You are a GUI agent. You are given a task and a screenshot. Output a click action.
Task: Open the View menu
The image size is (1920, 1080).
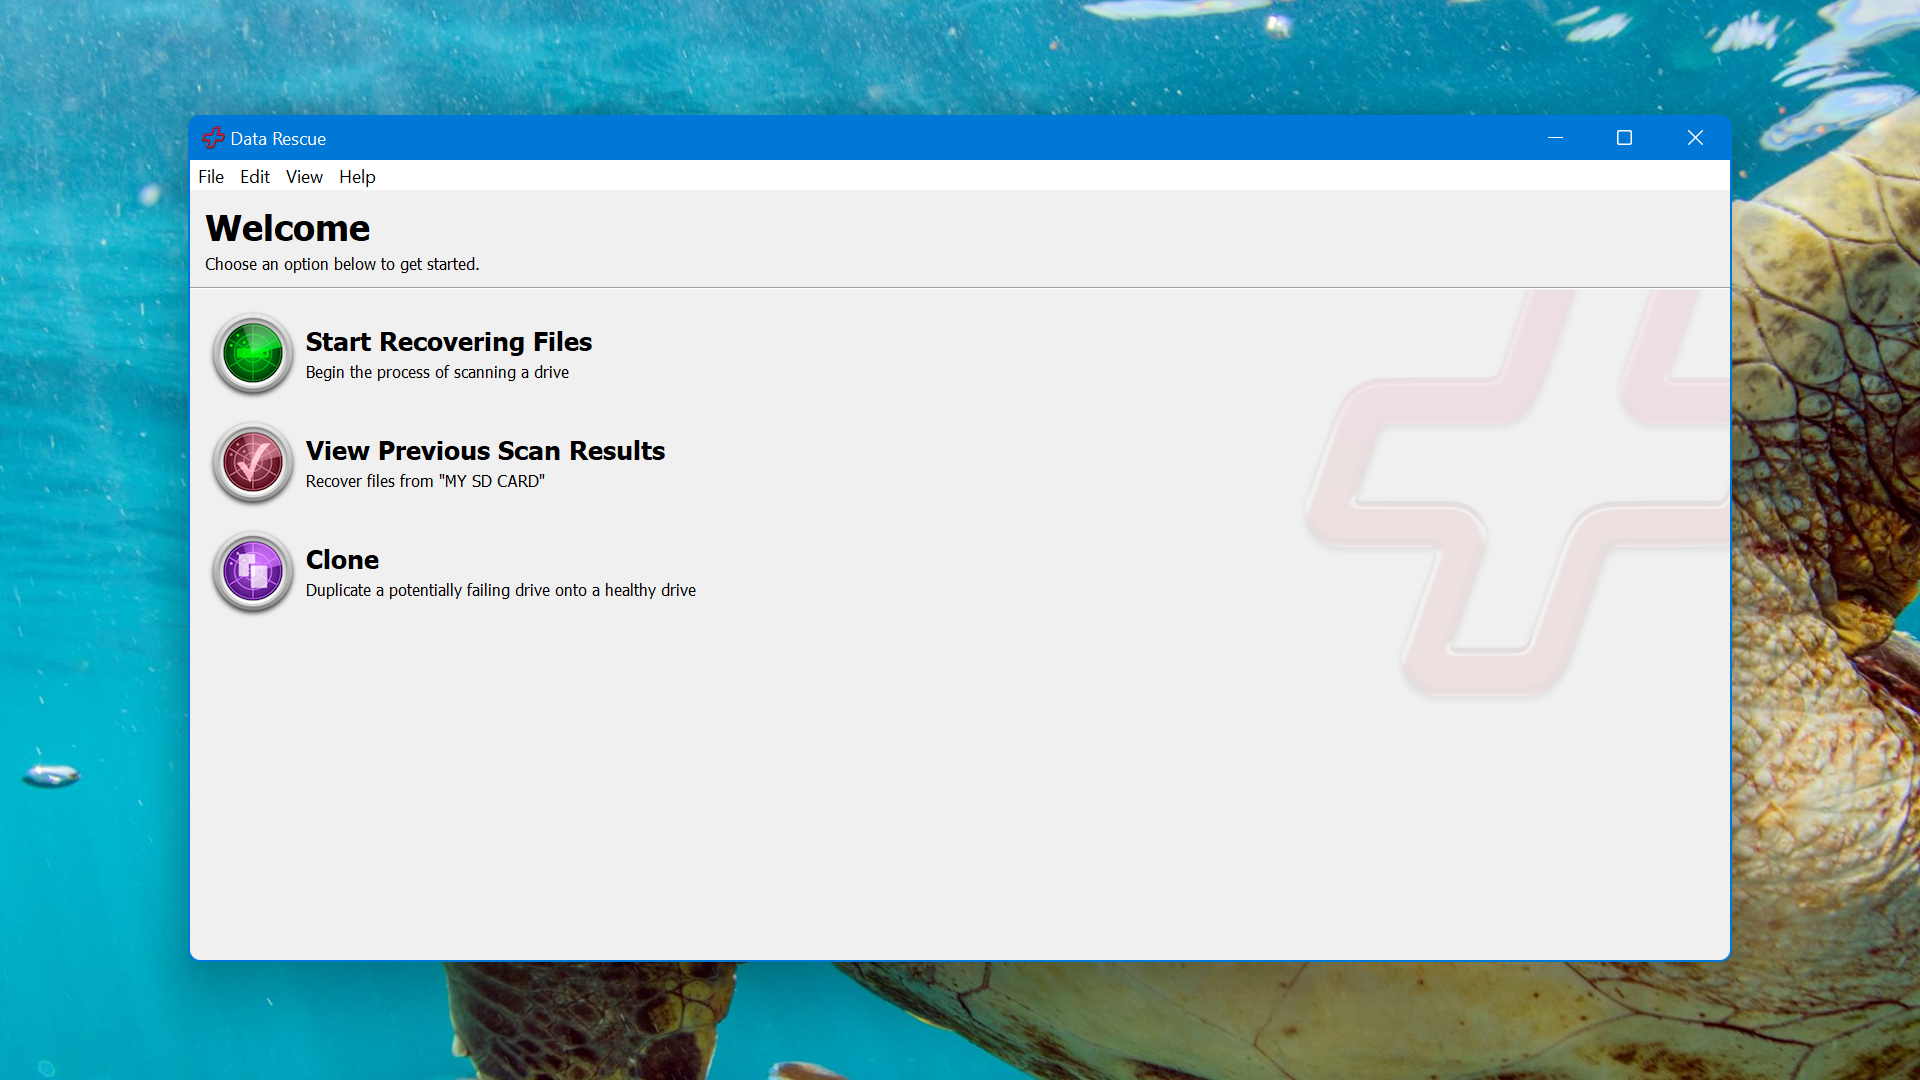[x=304, y=177]
